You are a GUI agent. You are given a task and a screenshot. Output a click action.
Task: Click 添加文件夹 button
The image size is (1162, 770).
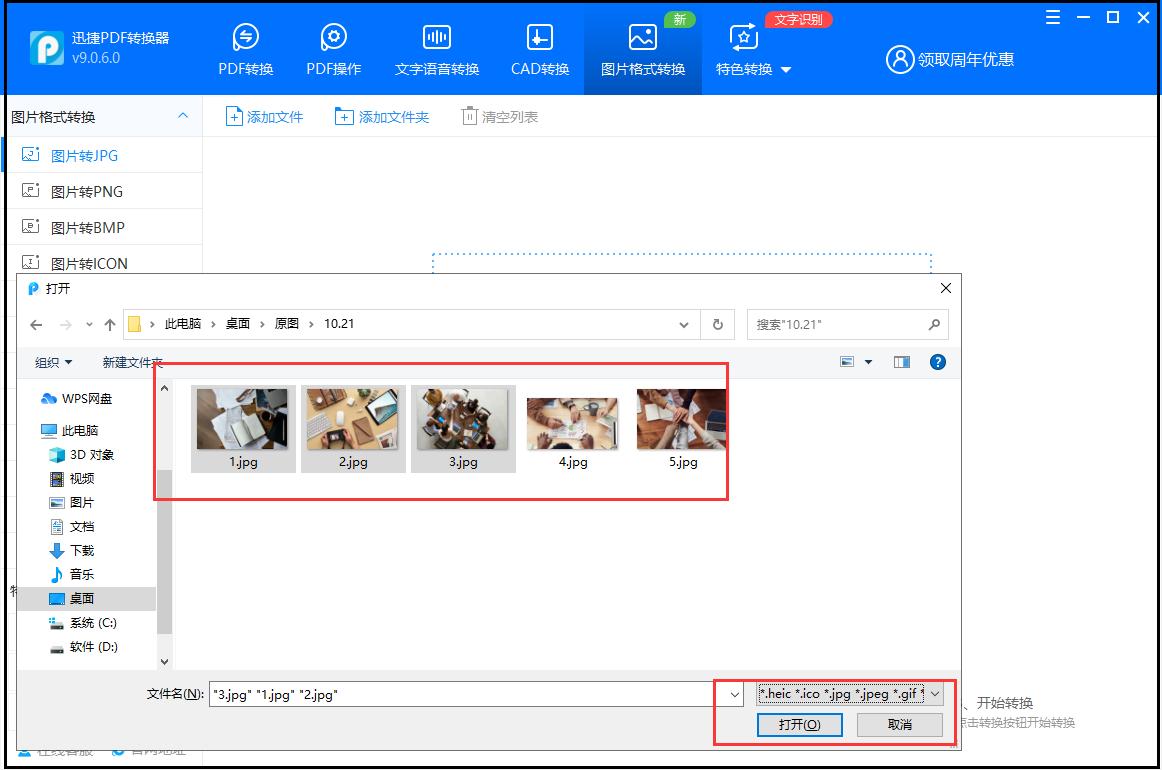tap(382, 116)
